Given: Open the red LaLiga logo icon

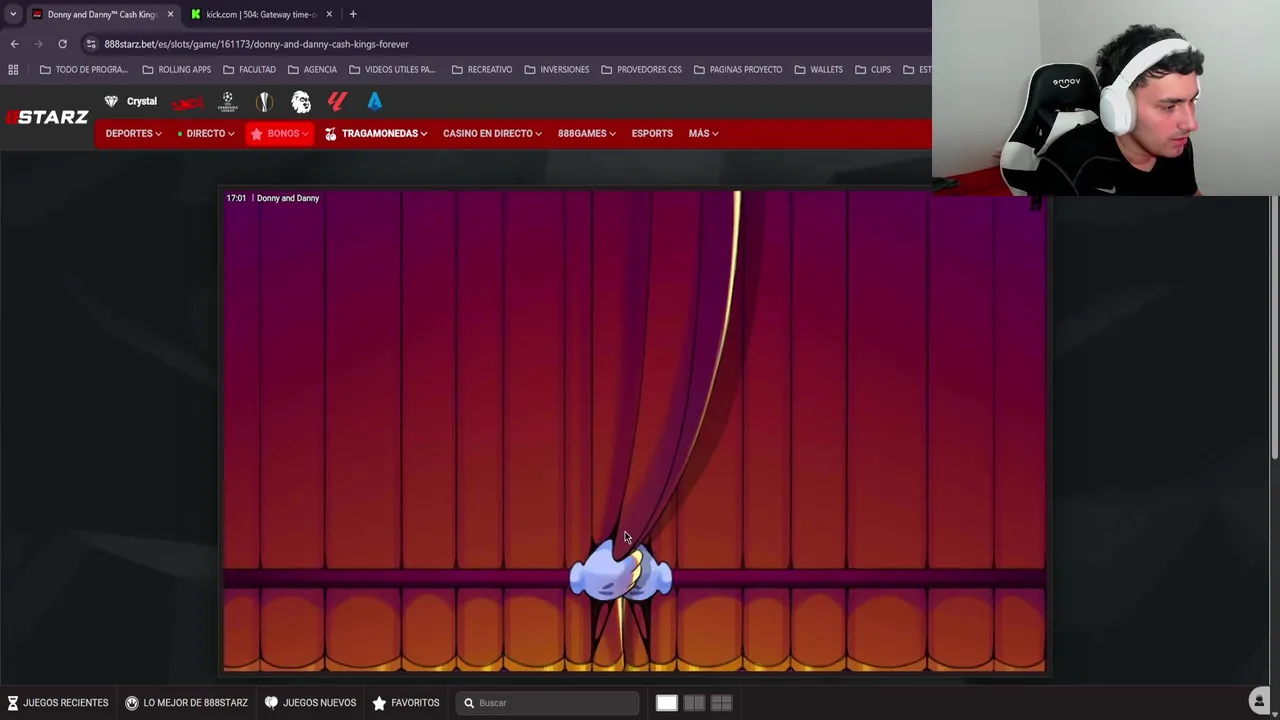Looking at the screenshot, I should (337, 101).
